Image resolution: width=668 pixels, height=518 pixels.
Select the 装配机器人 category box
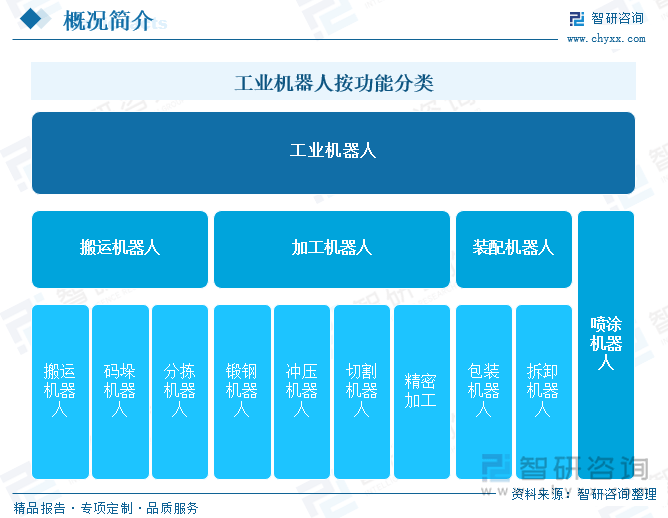click(x=514, y=249)
